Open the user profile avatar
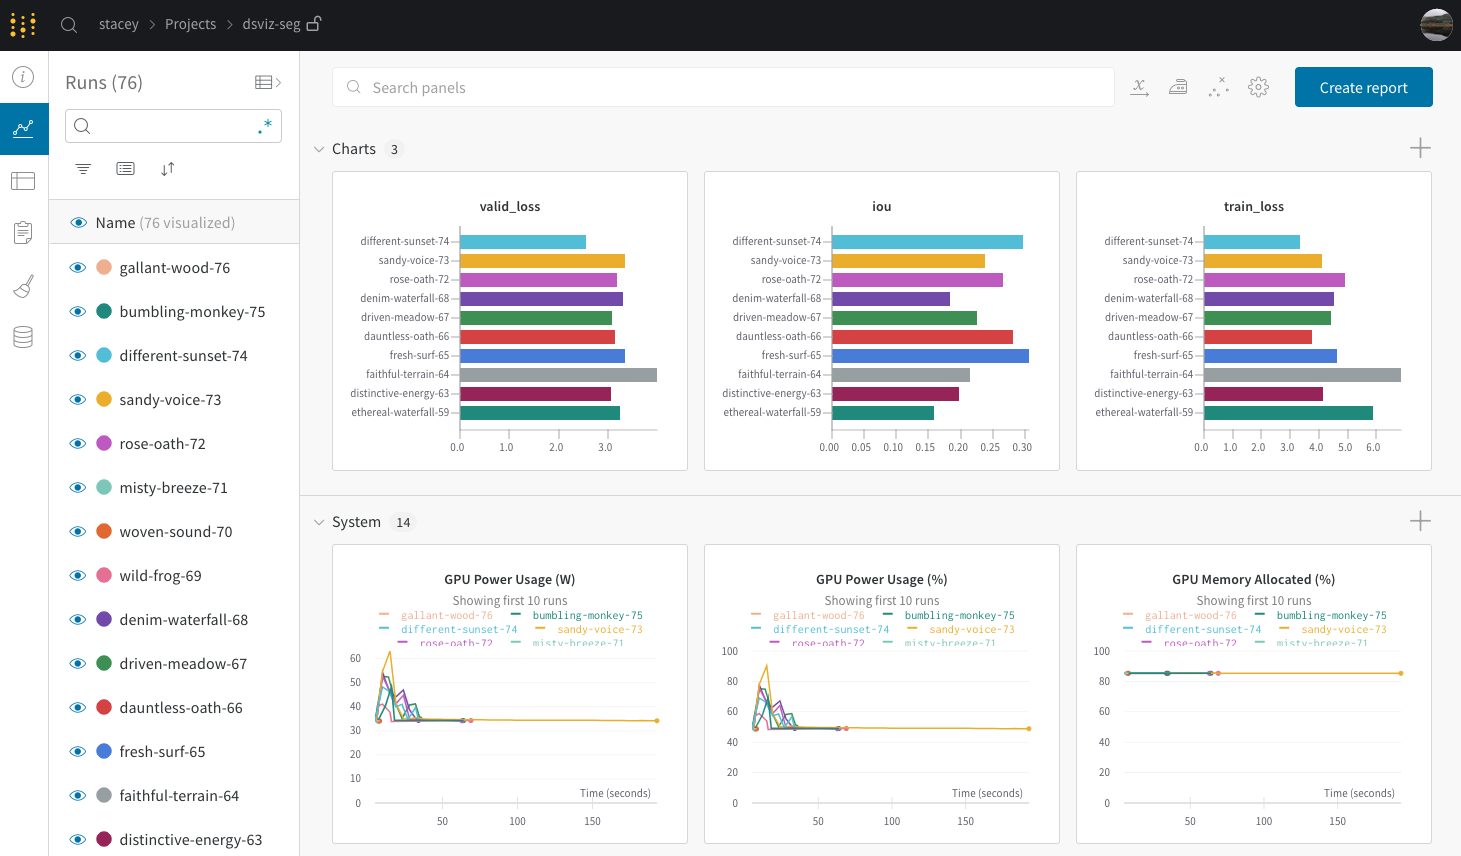 pos(1436,24)
